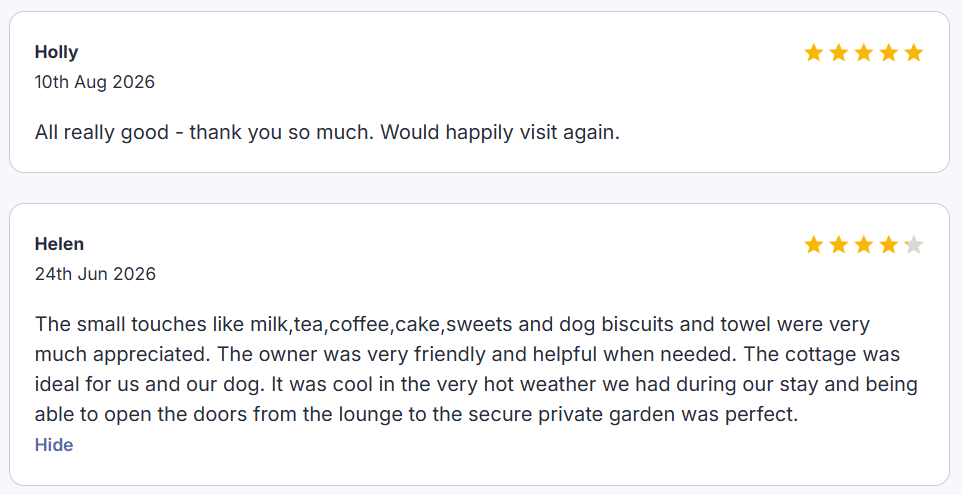Click the fourth star in Helen's rating
962x495 pixels.
889,245
